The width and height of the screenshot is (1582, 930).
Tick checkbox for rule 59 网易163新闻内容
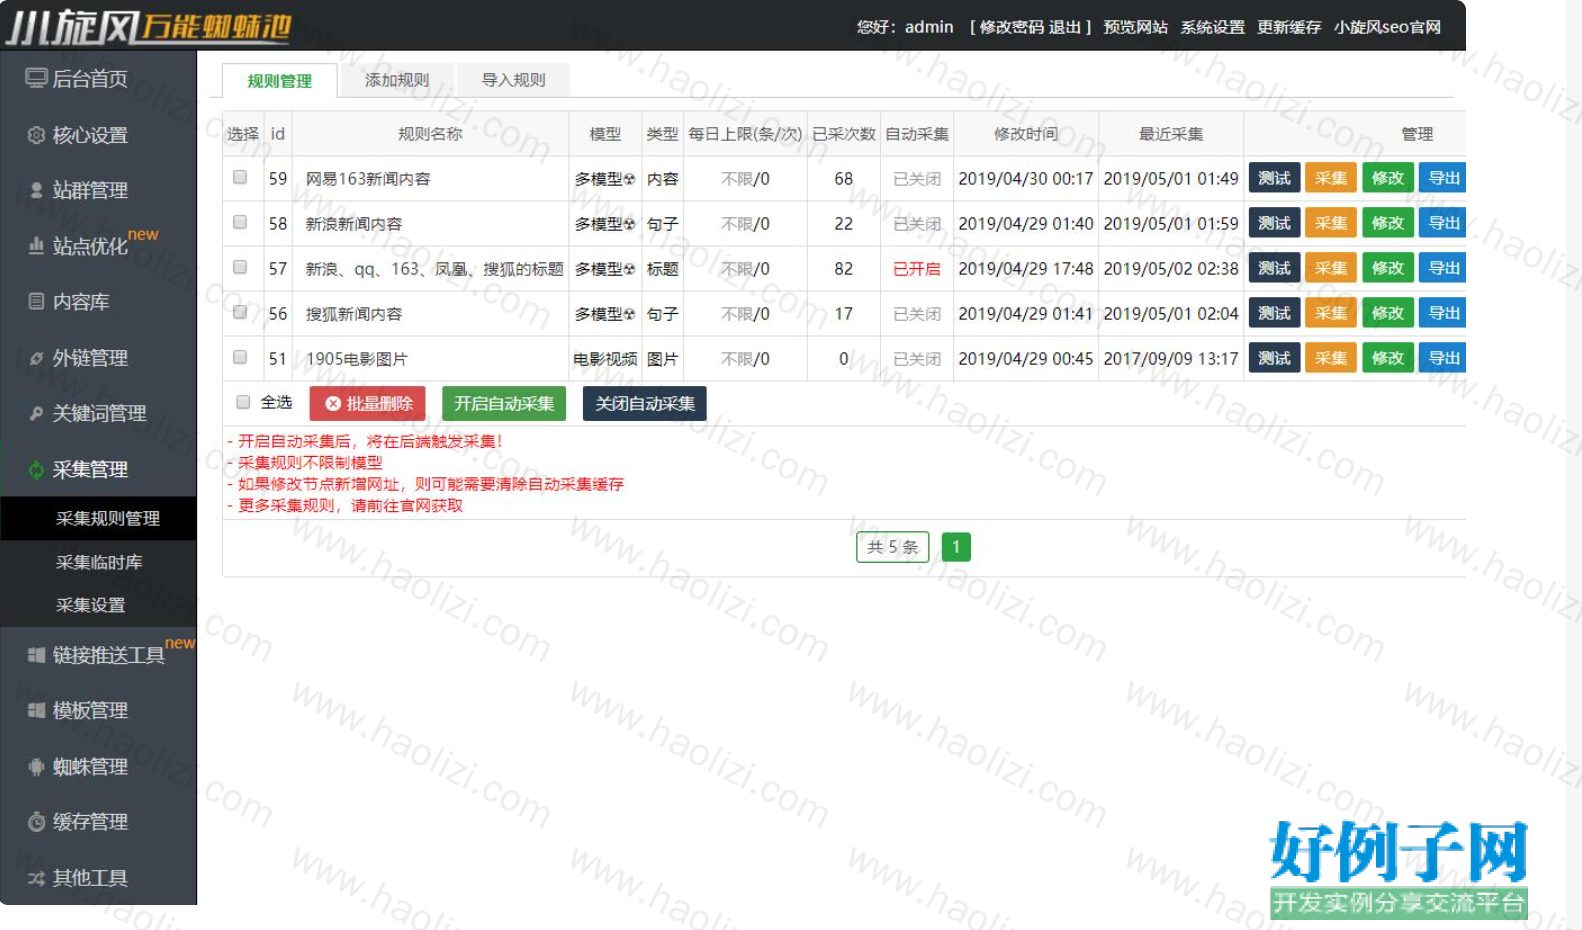point(240,177)
